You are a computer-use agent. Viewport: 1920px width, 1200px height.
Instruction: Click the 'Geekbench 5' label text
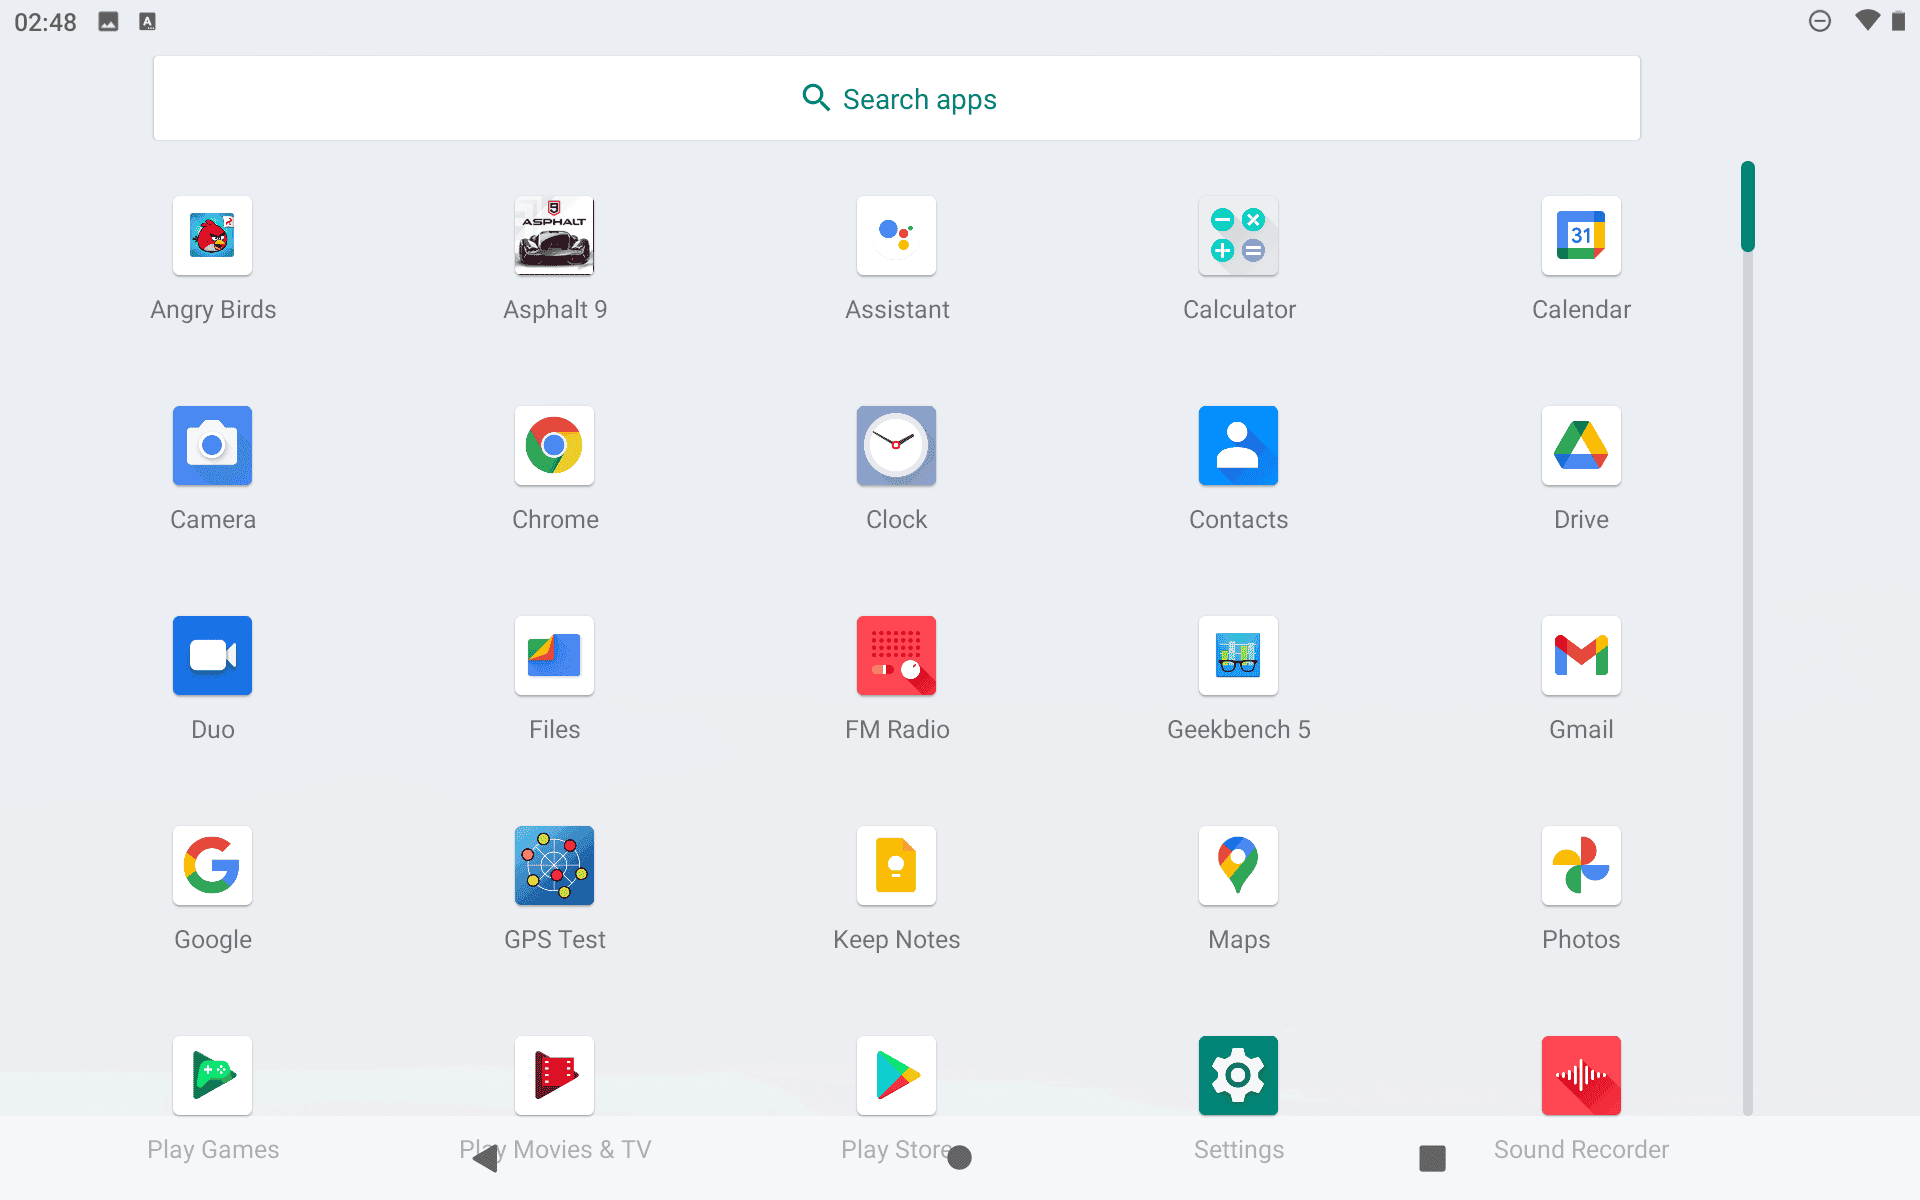coord(1238,730)
